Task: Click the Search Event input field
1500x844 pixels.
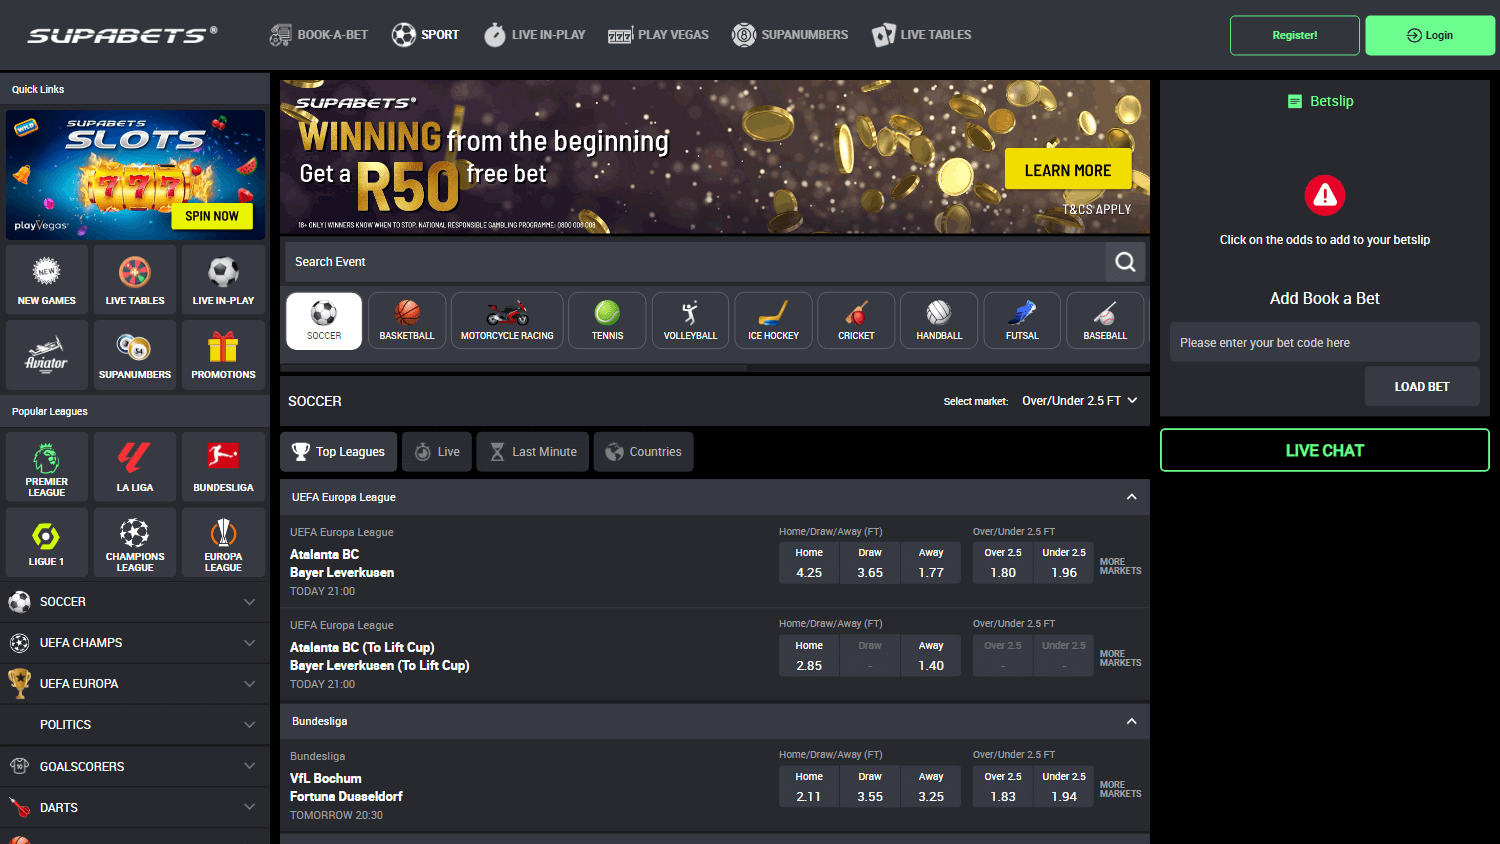Action: pyautogui.click(x=695, y=262)
